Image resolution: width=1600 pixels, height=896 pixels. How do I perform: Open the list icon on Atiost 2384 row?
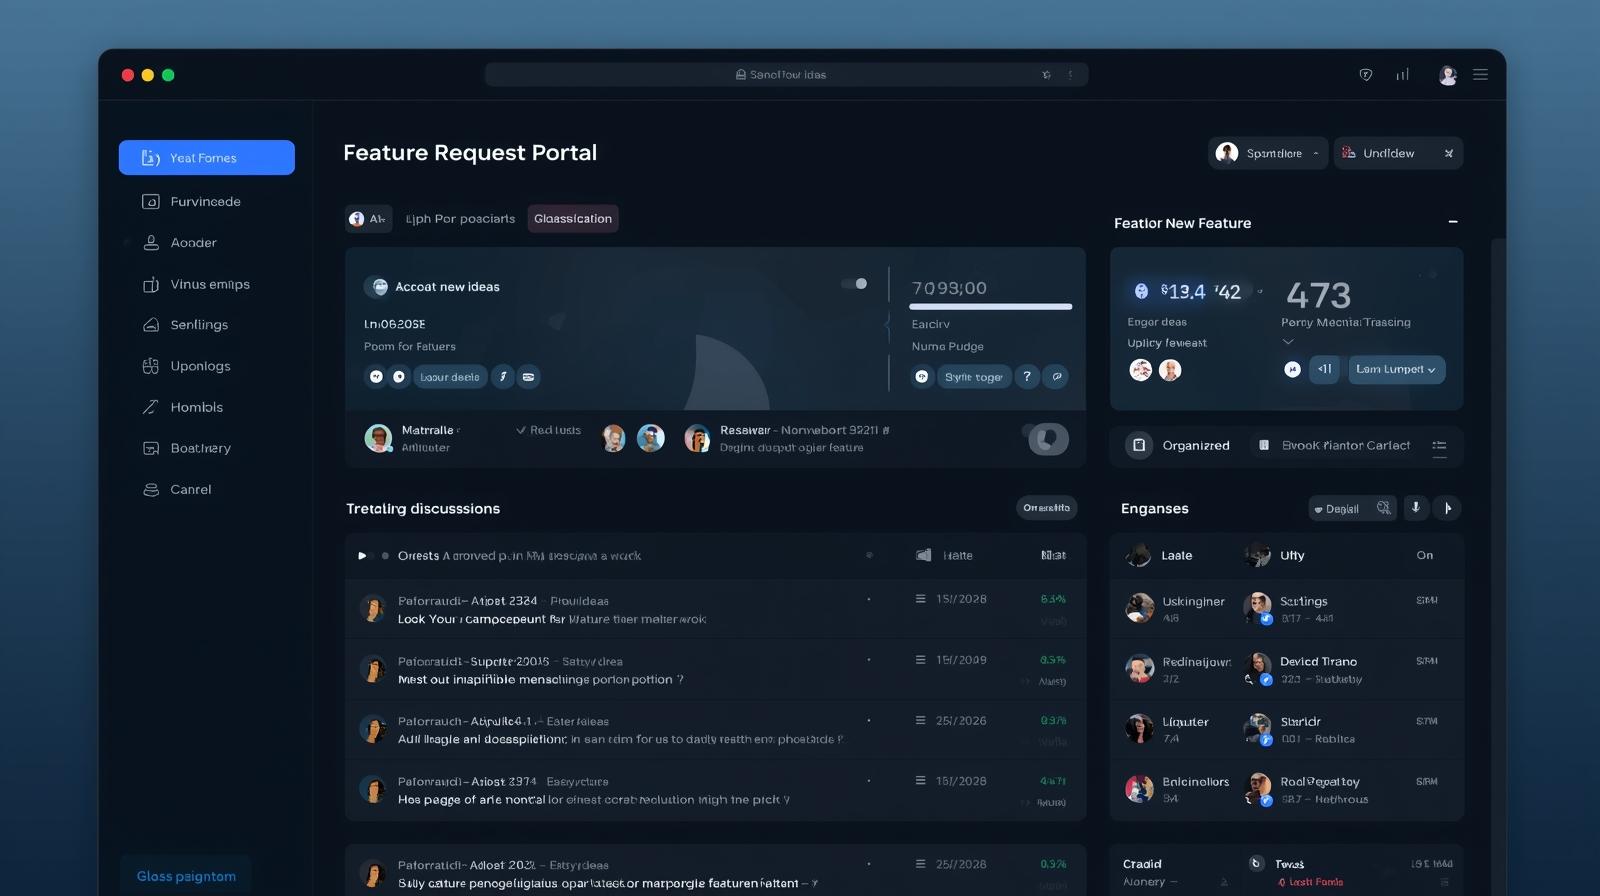[920, 599]
